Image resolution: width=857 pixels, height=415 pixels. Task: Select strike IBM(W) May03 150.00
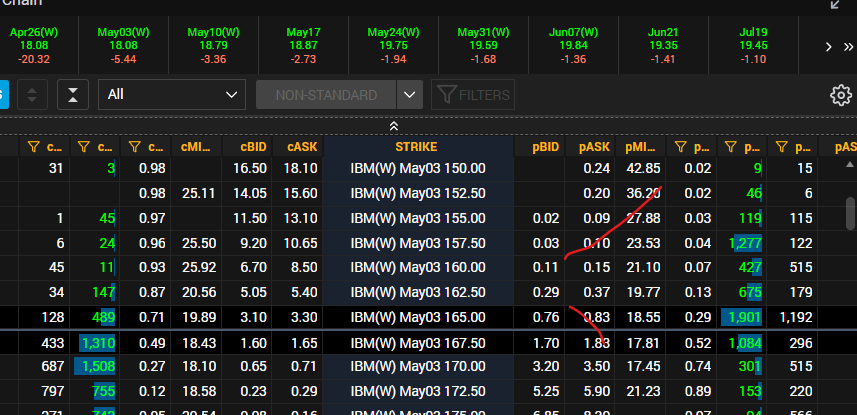[418, 168]
